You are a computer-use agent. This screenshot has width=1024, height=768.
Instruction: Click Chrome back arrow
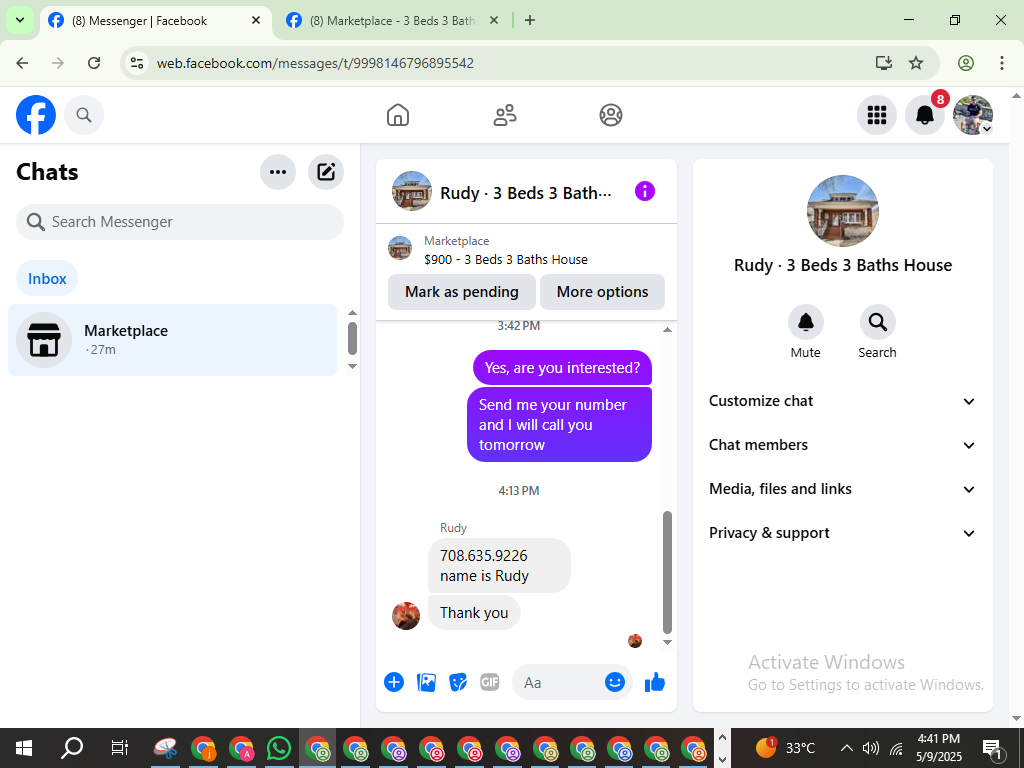(22, 63)
